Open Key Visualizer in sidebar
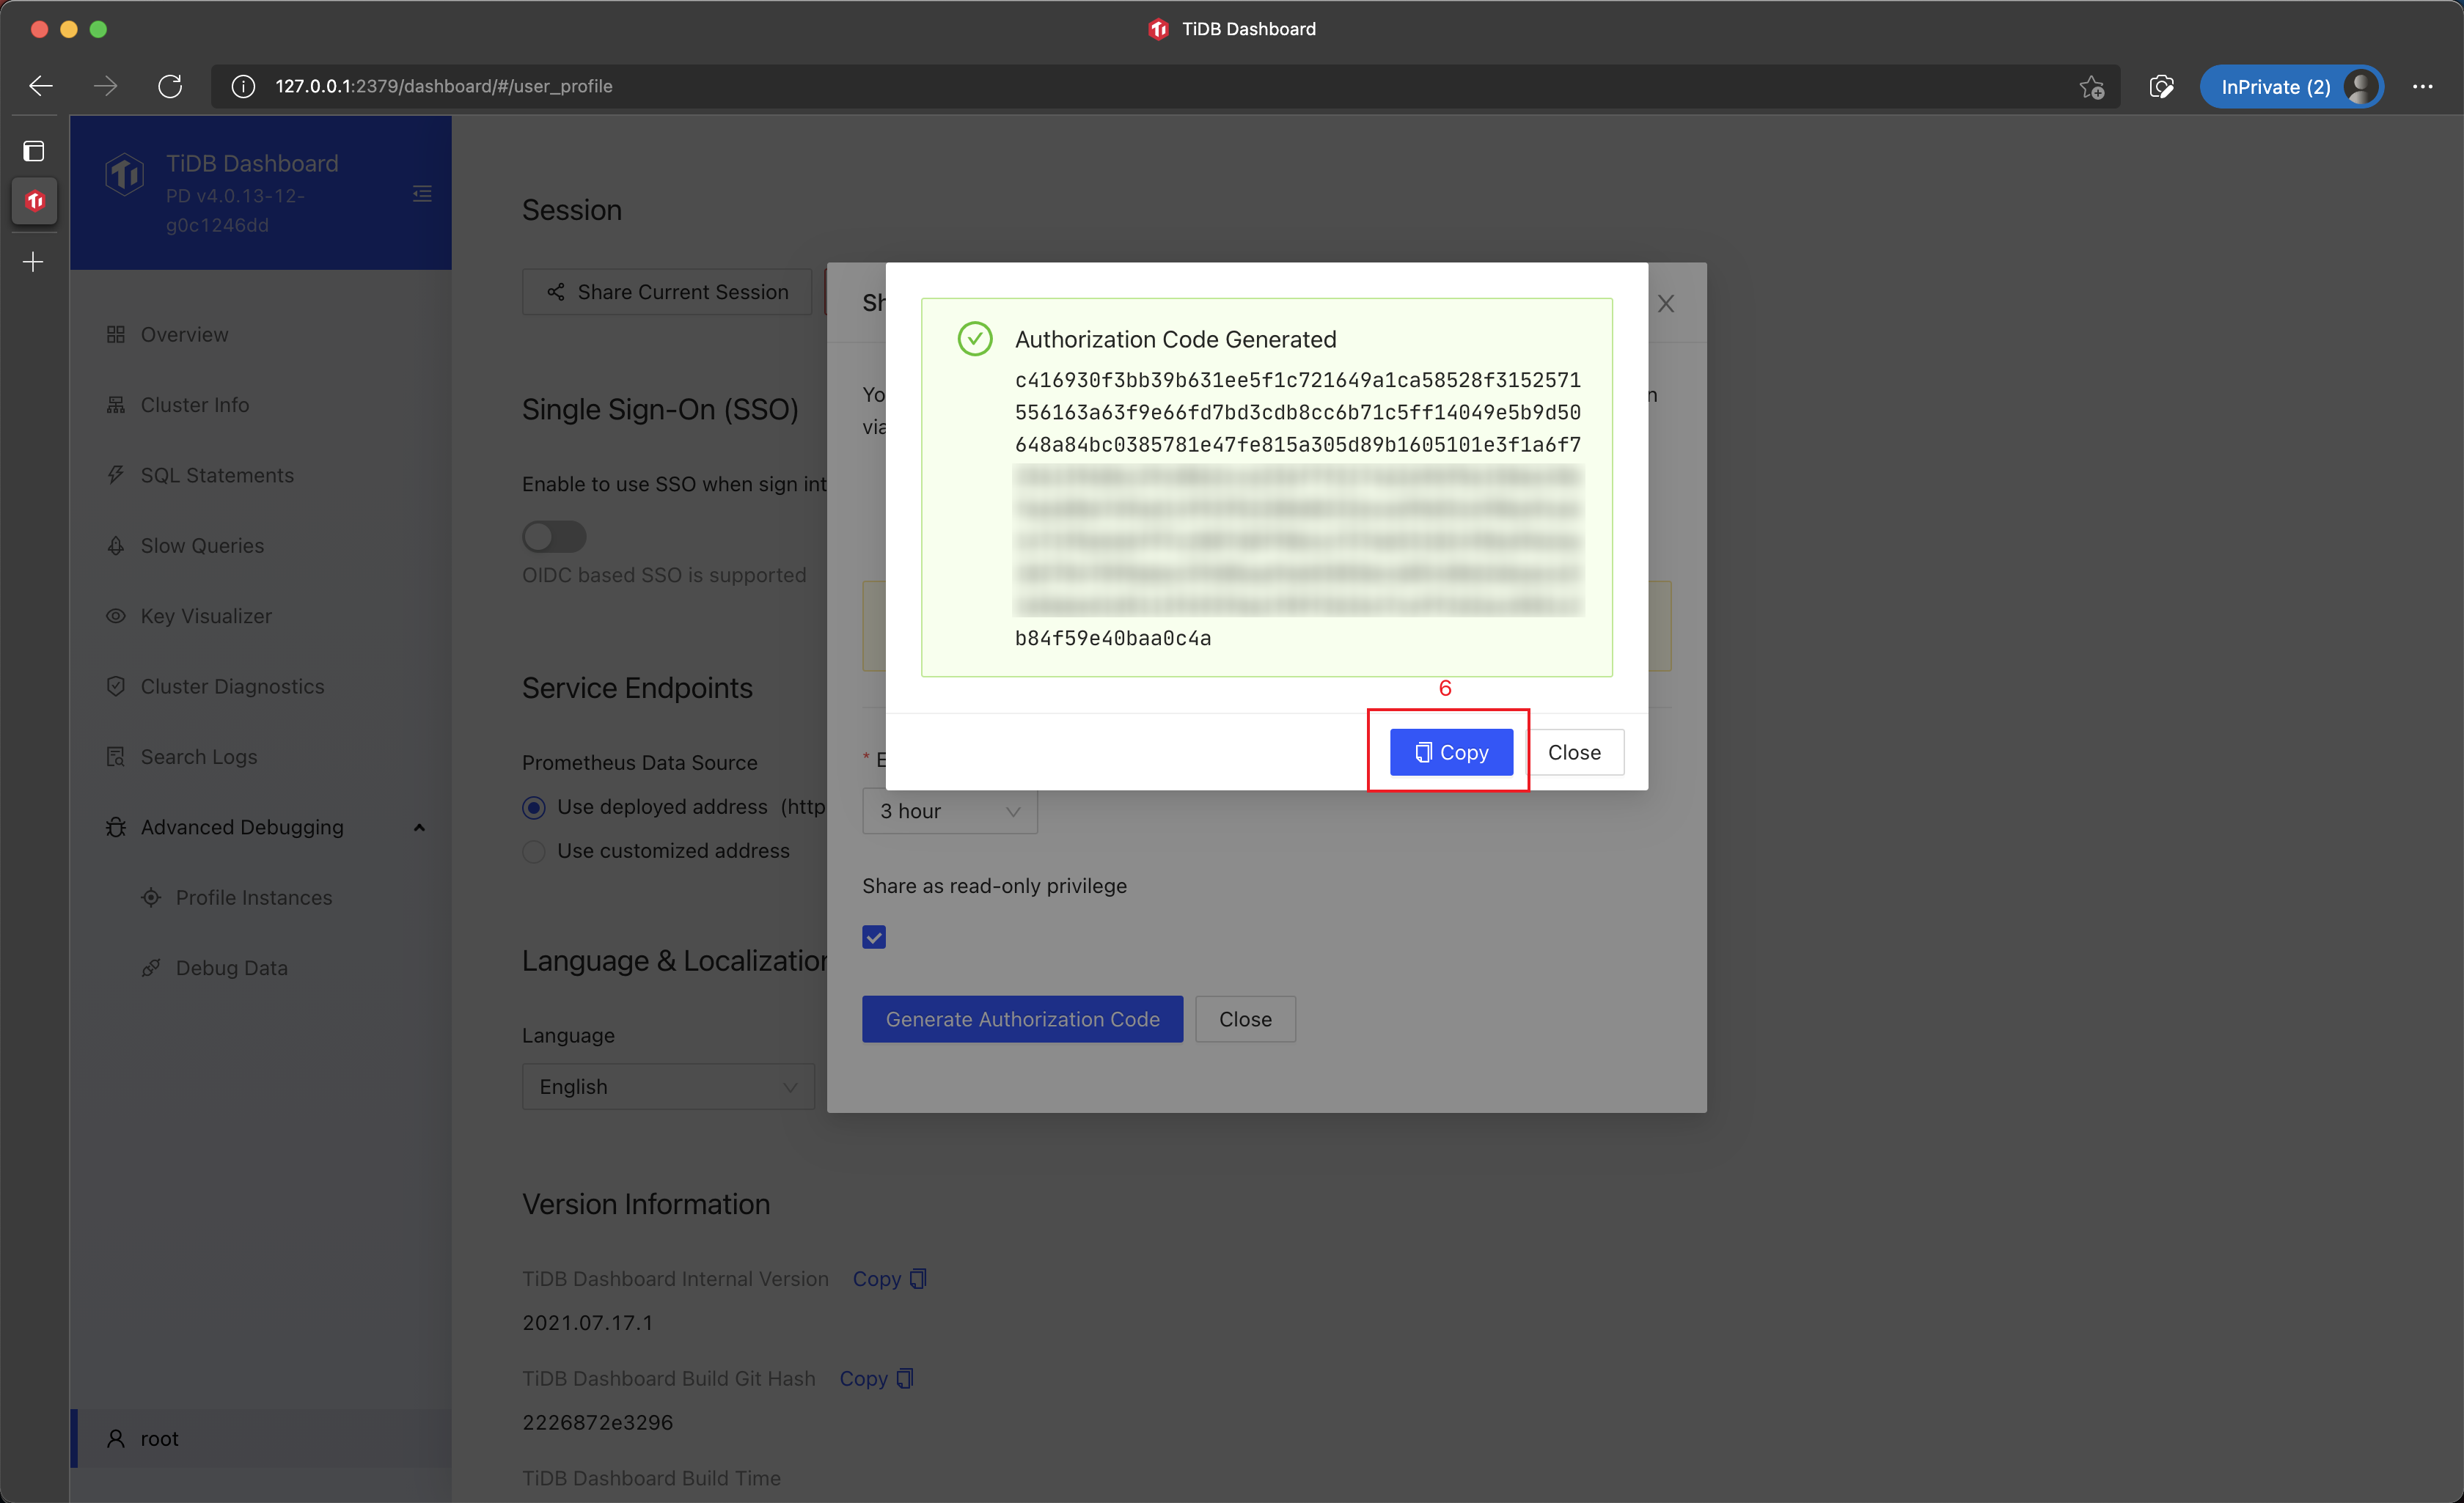 coord(260,616)
